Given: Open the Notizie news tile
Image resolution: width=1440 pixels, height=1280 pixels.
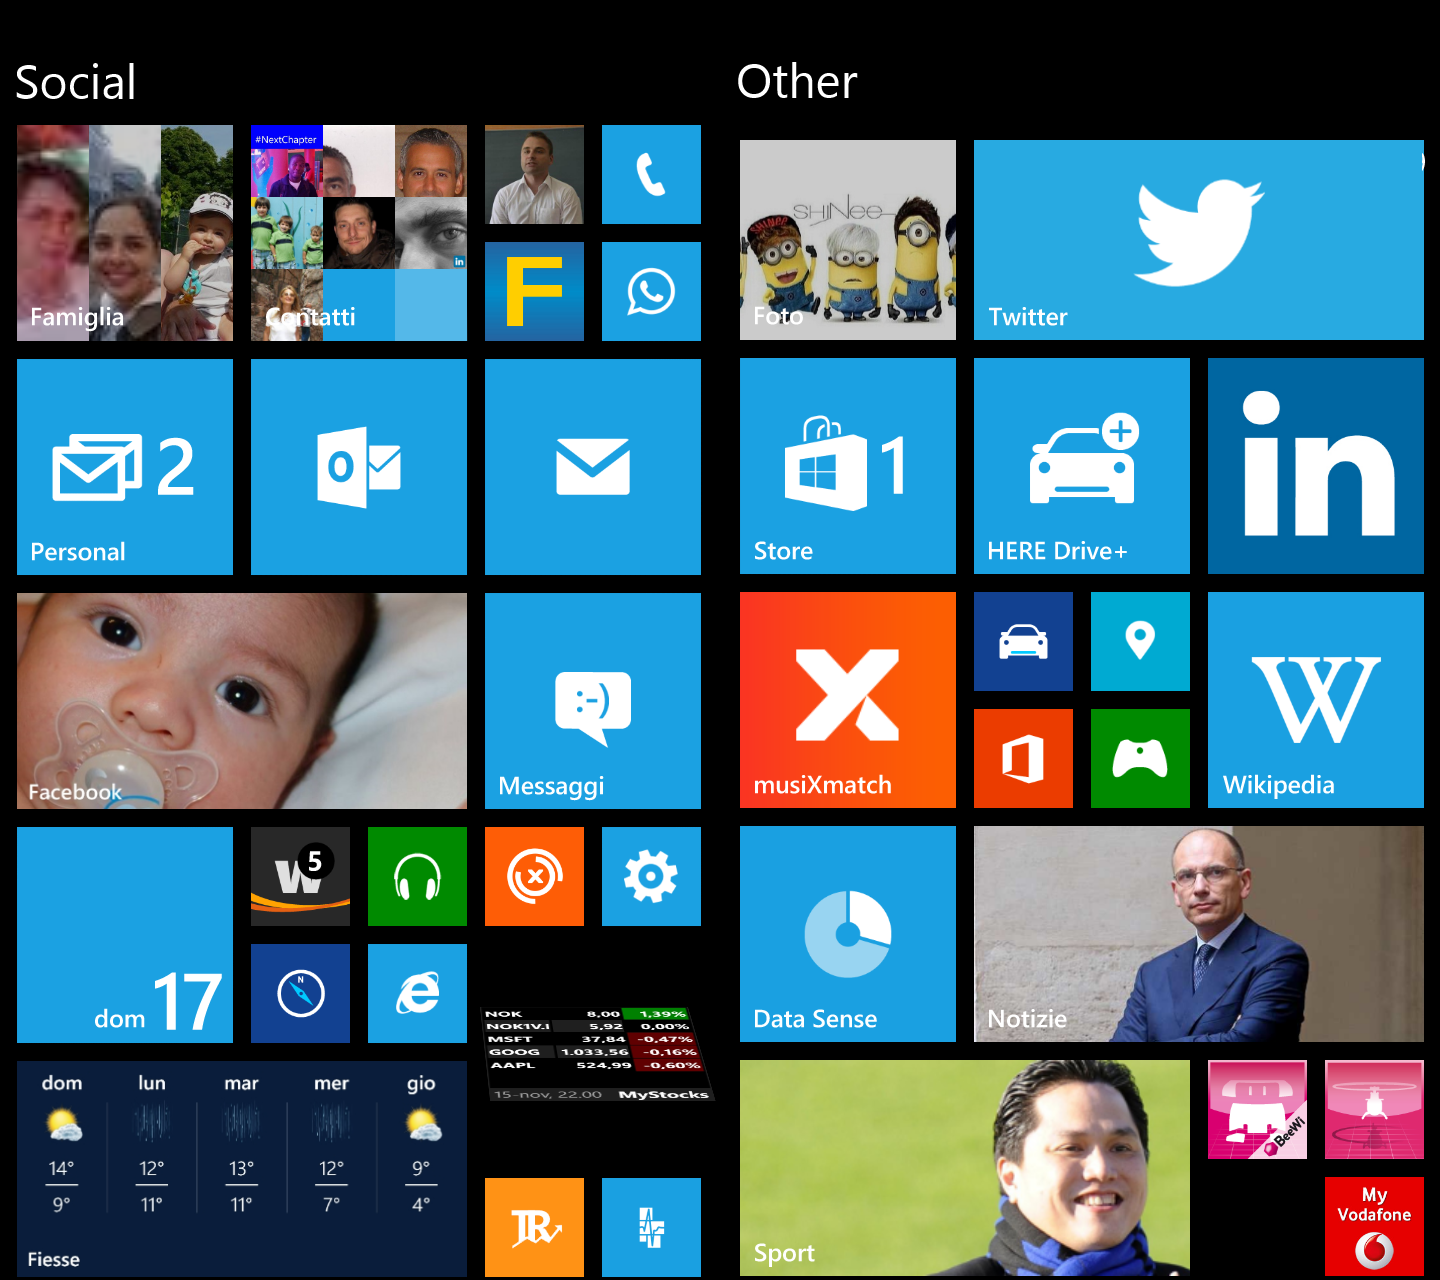Looking at the screenshot, I should 1197,934.
